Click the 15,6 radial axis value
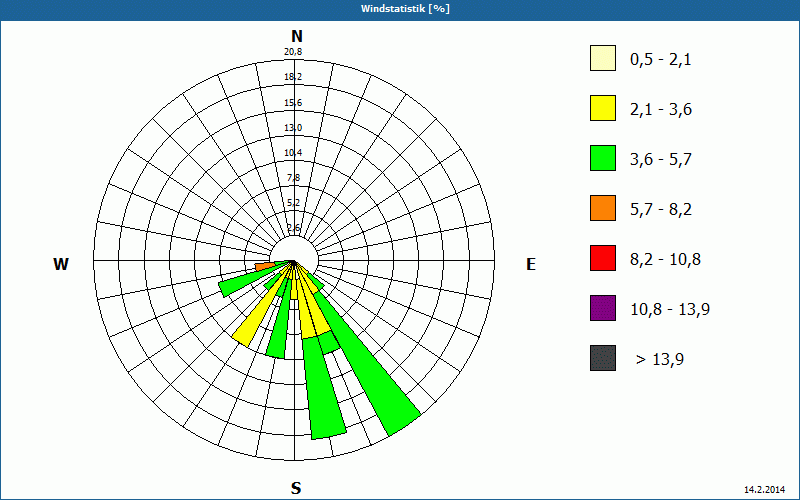800x500 pixels. tap(293, 103)
